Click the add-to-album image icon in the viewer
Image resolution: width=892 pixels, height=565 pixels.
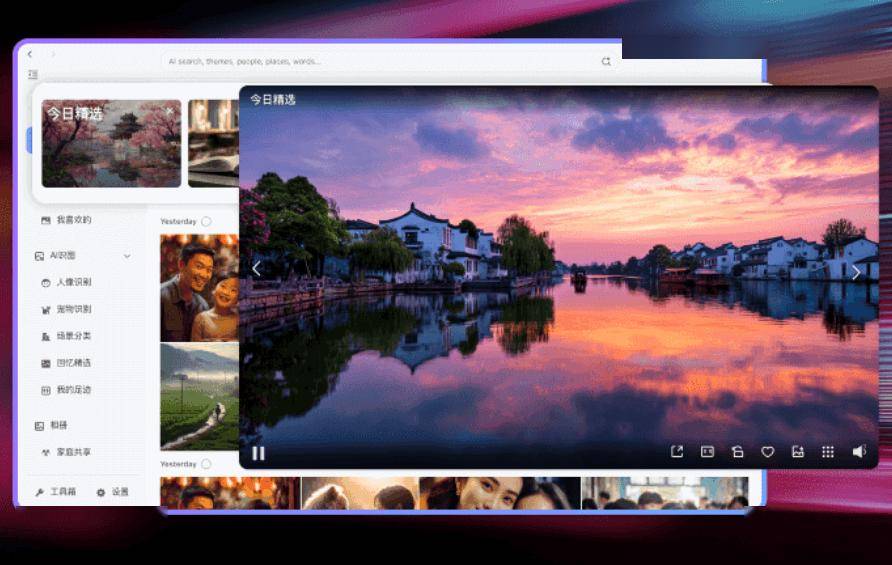[x=798, y=452]
